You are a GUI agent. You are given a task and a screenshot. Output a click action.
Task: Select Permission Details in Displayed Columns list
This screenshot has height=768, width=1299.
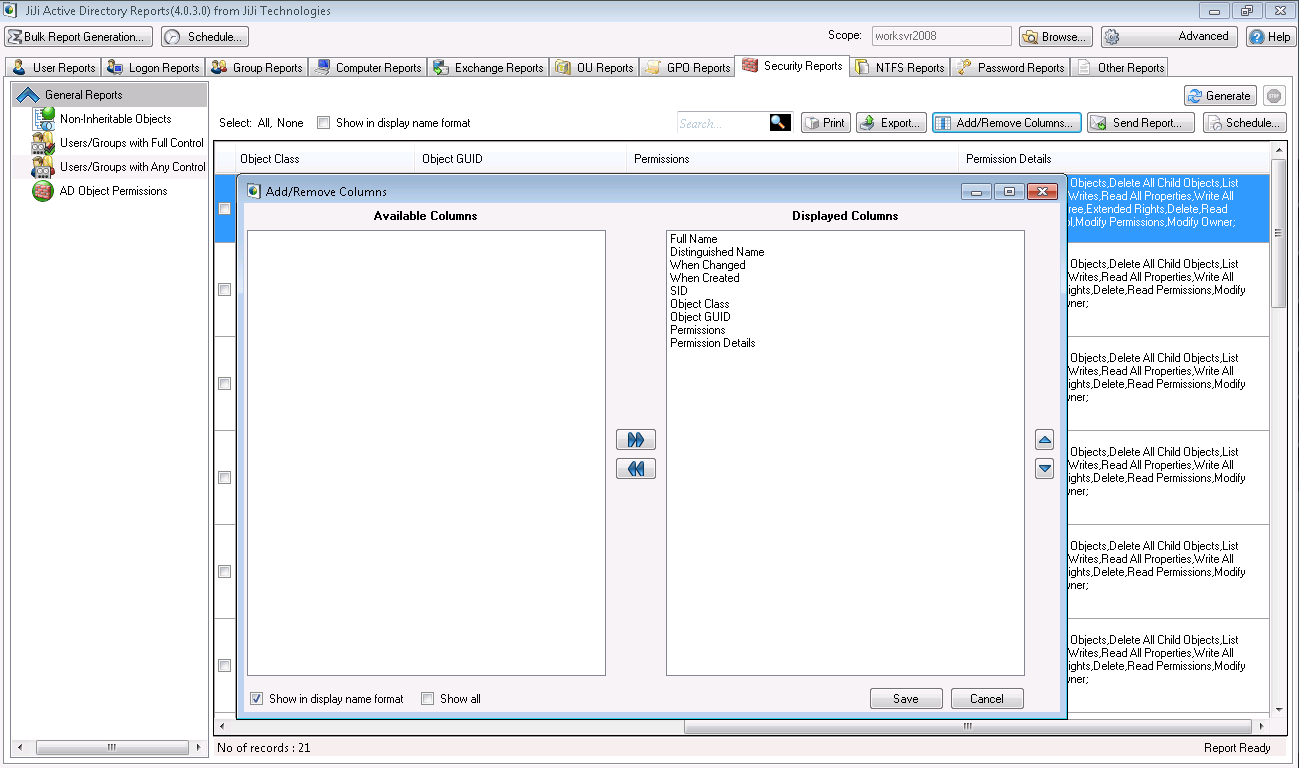pos(713,343)
